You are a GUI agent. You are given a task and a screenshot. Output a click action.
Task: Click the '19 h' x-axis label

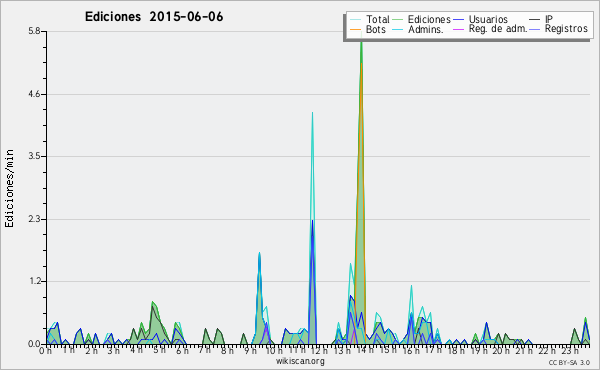(x=479, y=350)
